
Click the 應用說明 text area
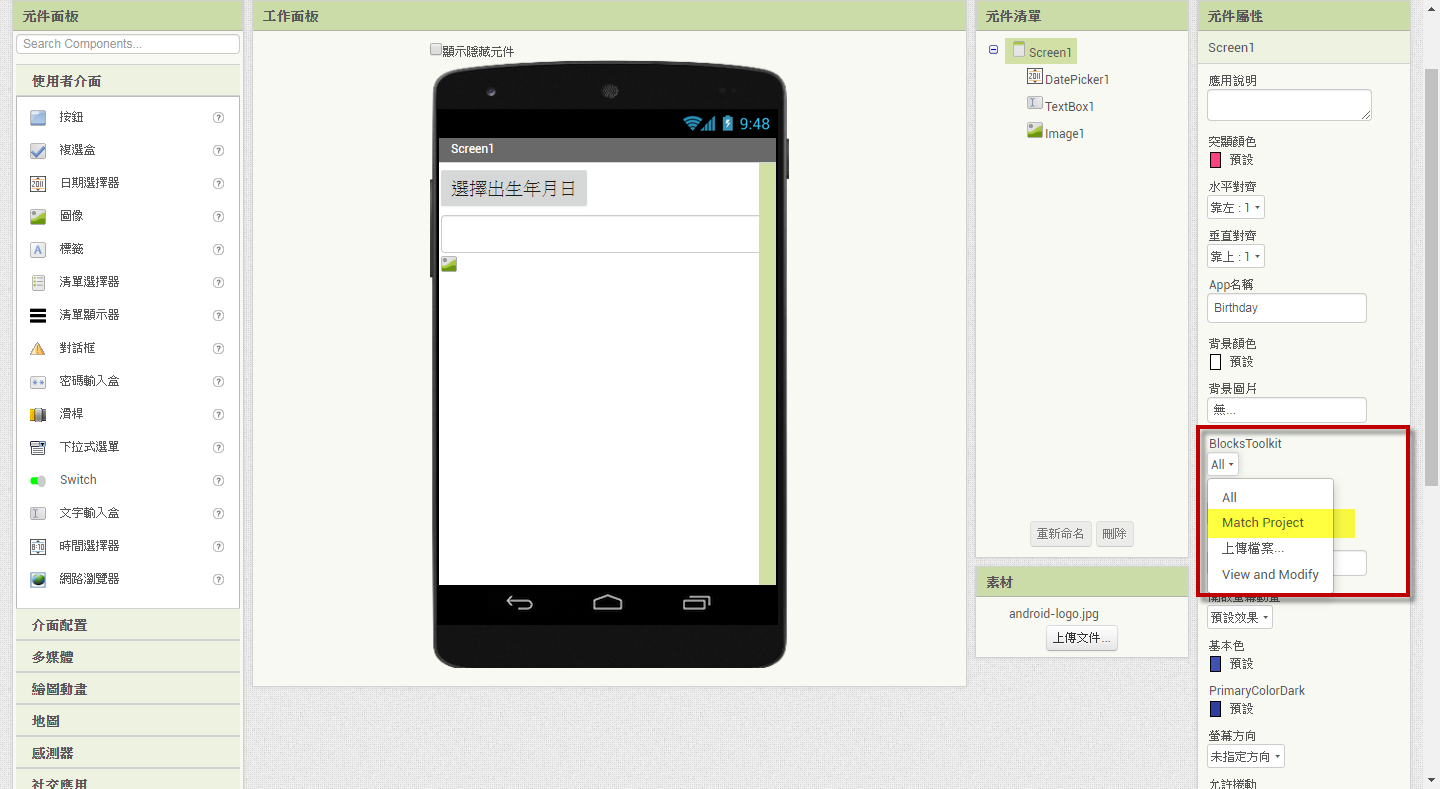pos(1289,105)
